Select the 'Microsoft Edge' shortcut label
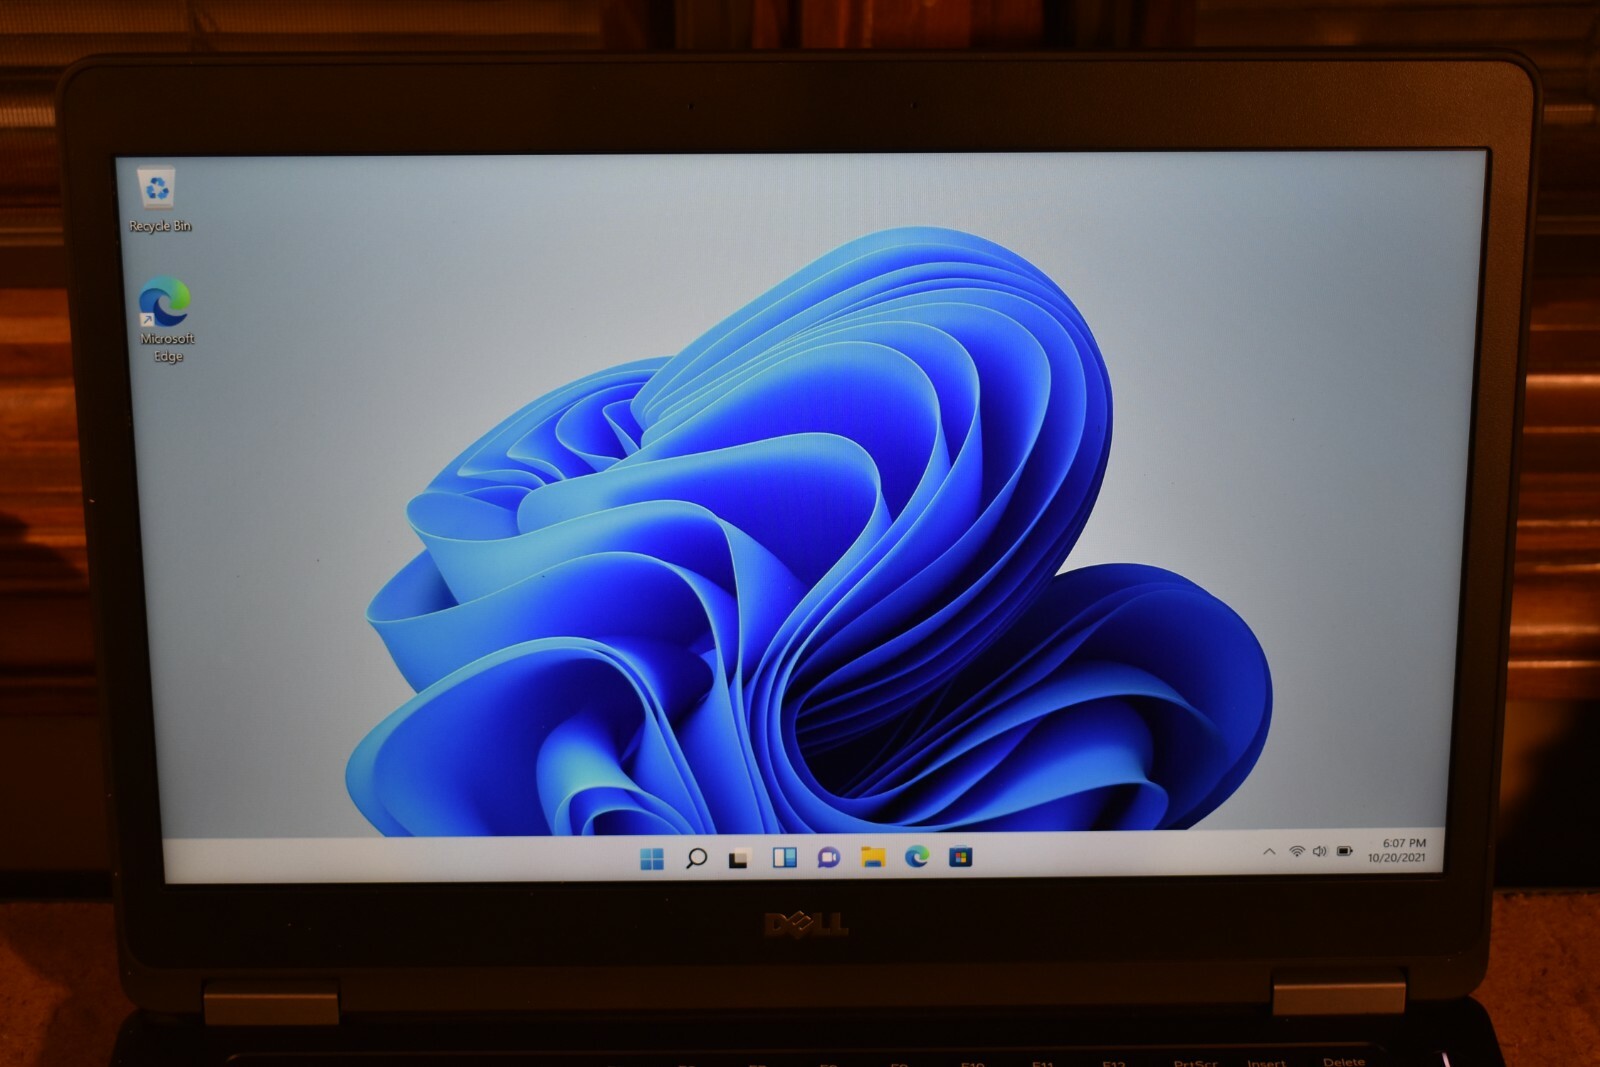 click(x=167, y=347)
